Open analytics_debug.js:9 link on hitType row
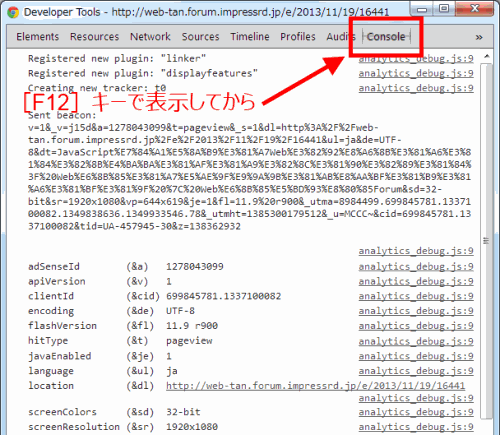Screen dimensions: 500x435 pyautogui.click(x=416, y=341)
